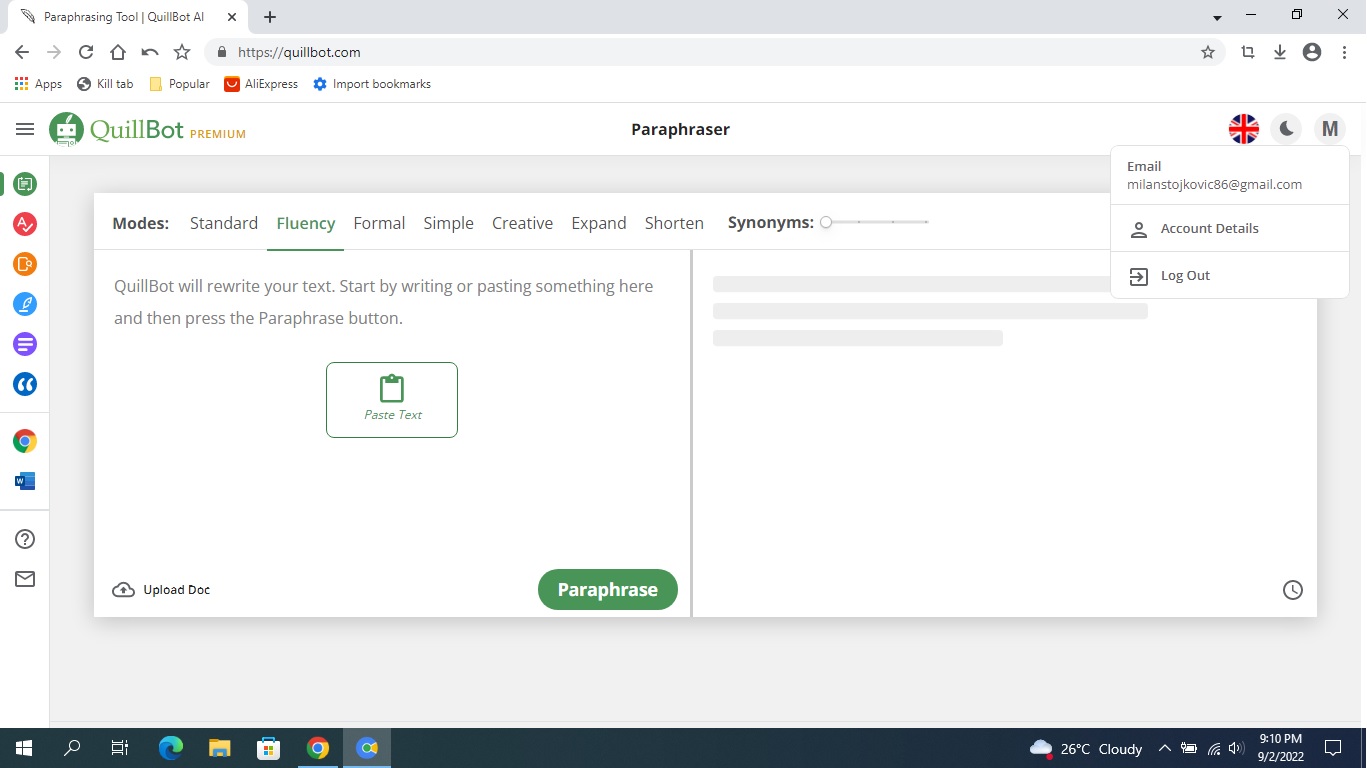Select the Shorten mode
Screen dimensions: 1367x768
pos(674,223)
